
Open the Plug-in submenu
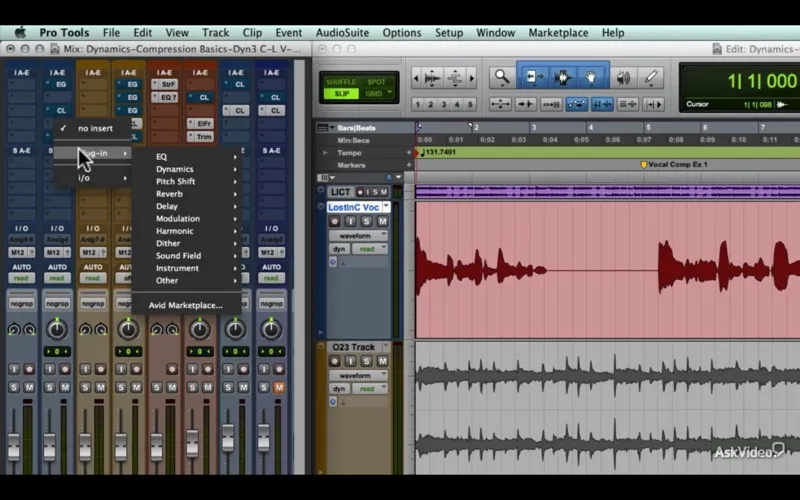pyautogui.click(x=92, y=153)
